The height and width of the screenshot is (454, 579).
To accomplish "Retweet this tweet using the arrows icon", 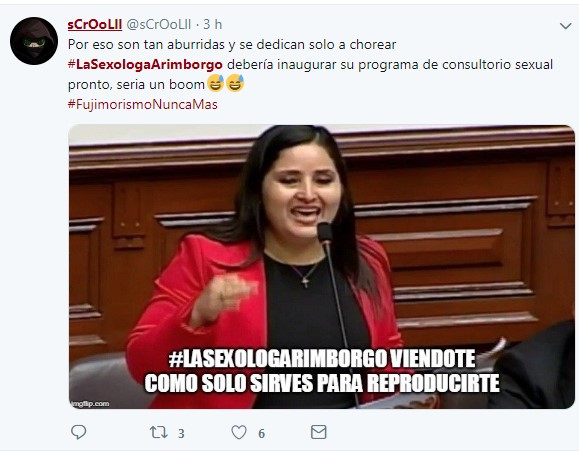I will tap(158, 432).
